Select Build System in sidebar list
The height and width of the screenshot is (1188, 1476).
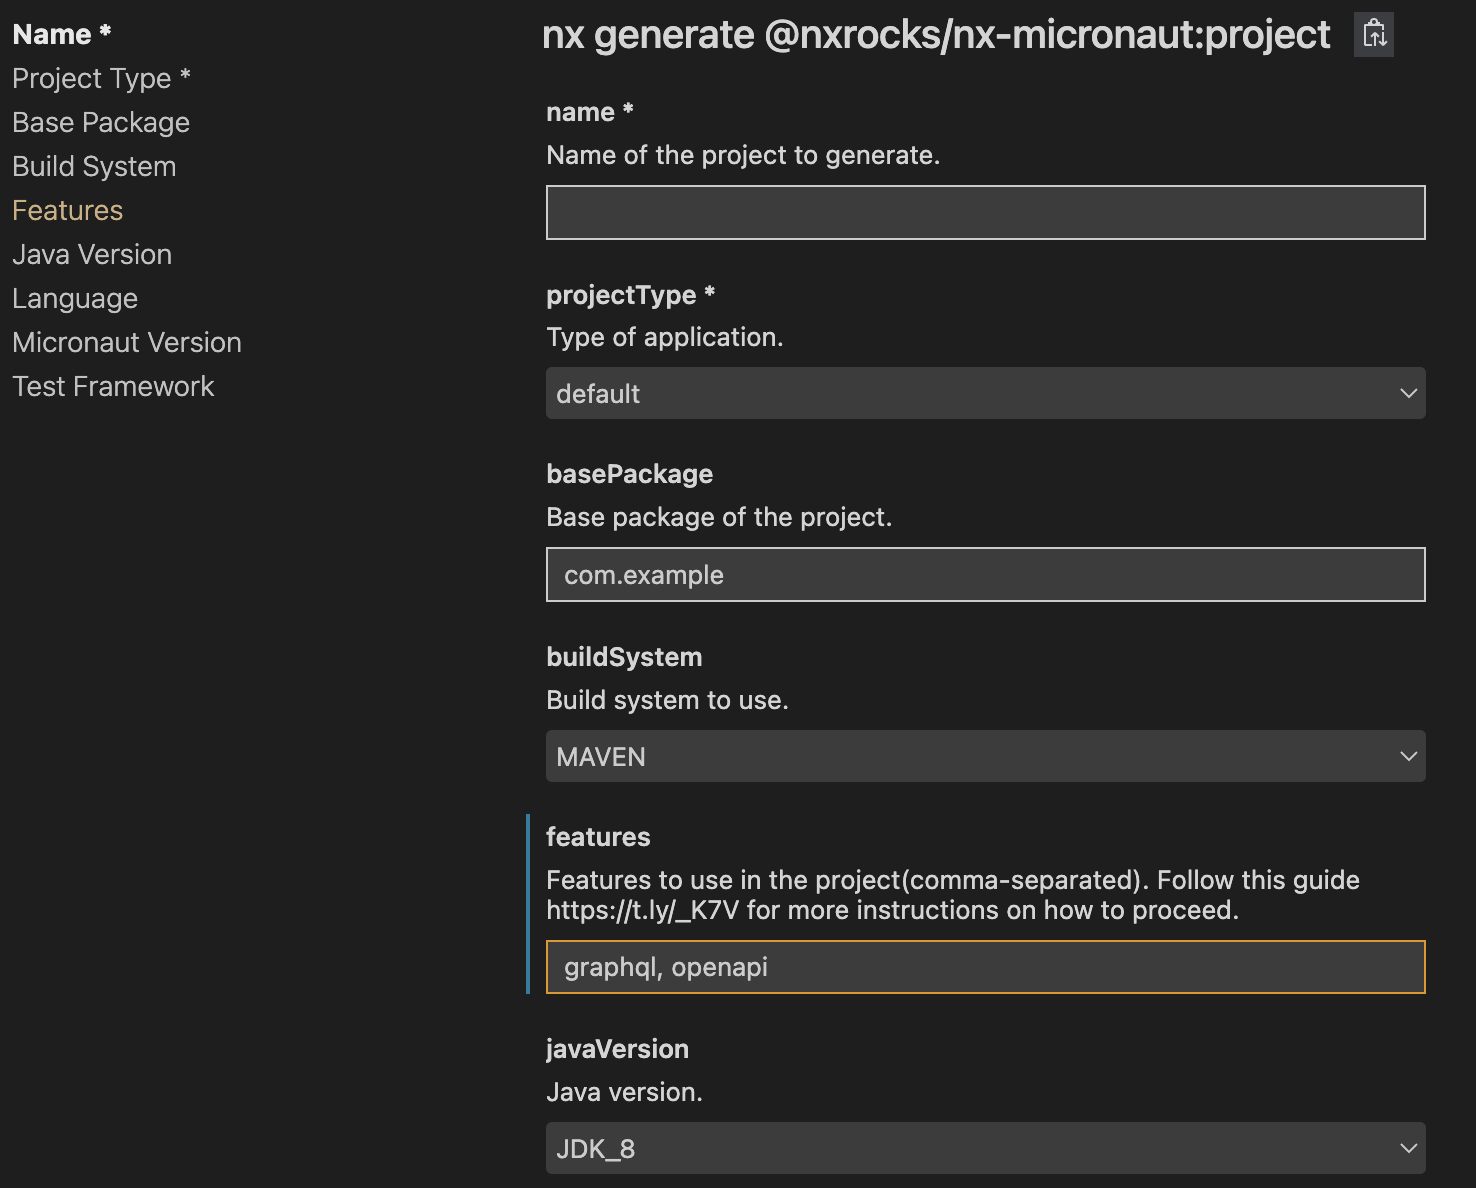(94, 167)
